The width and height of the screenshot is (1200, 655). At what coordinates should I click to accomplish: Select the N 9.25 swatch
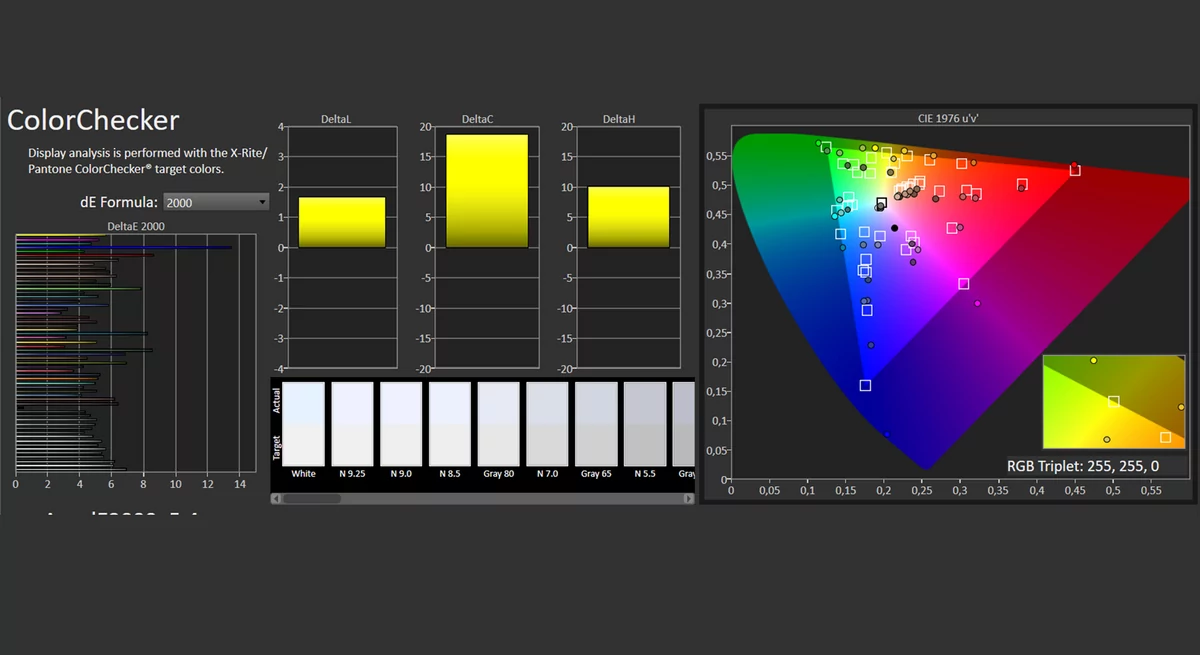click(352, 424)
